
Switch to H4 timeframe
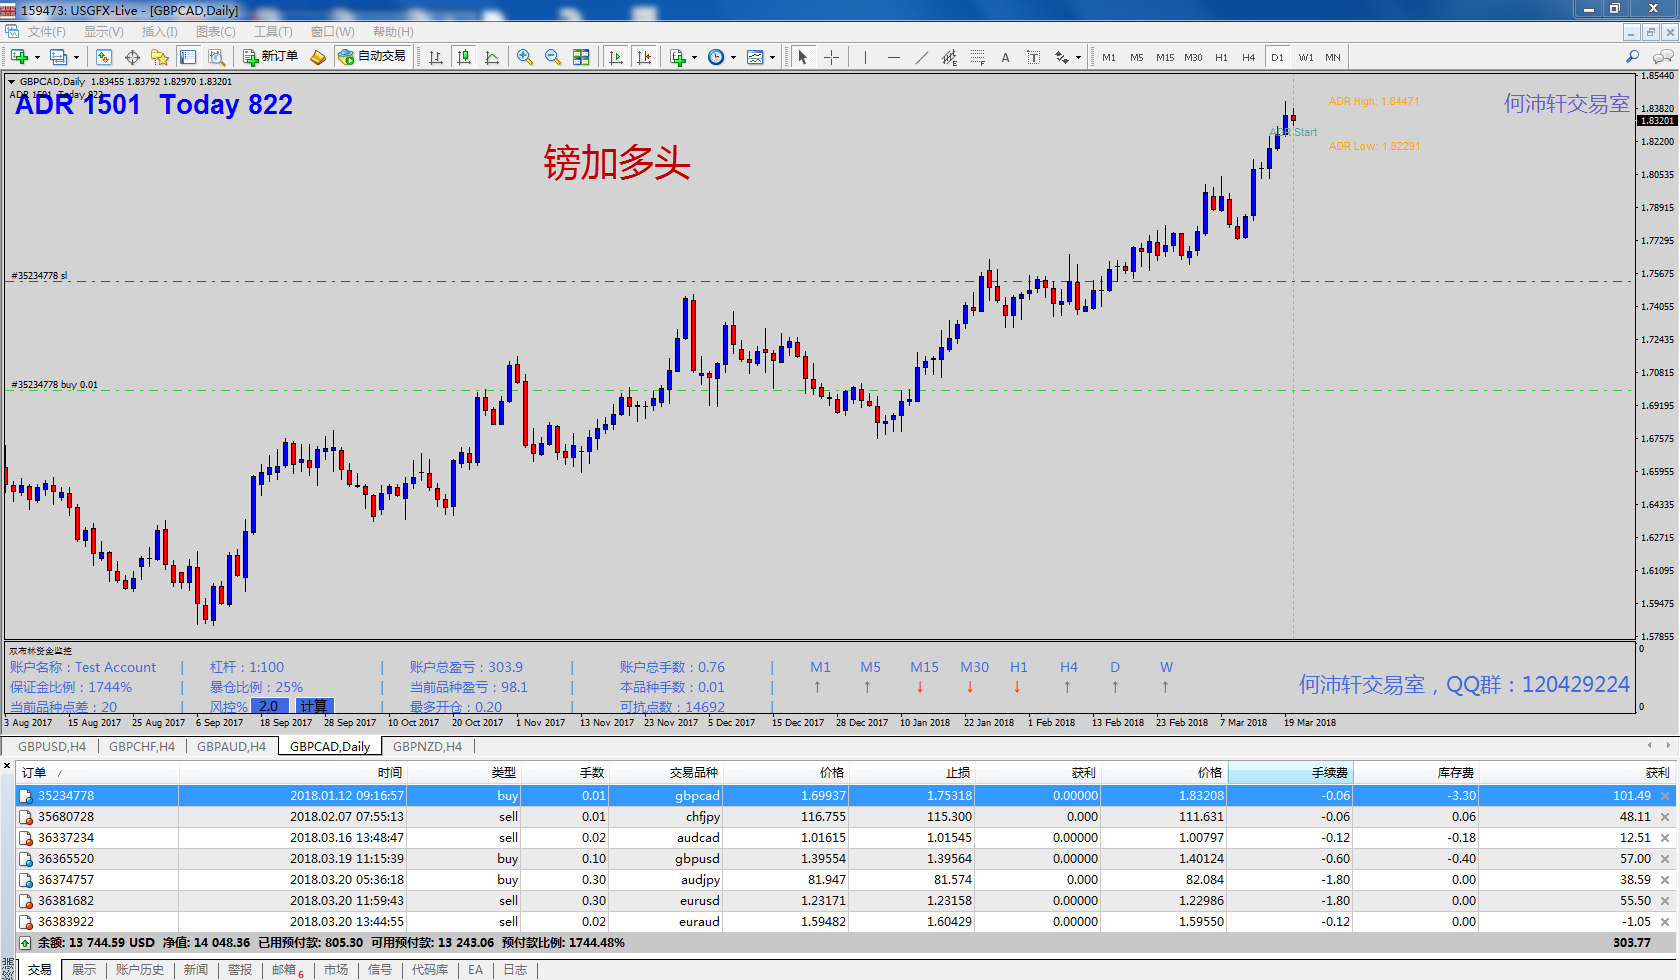(x=1249, y=57)
